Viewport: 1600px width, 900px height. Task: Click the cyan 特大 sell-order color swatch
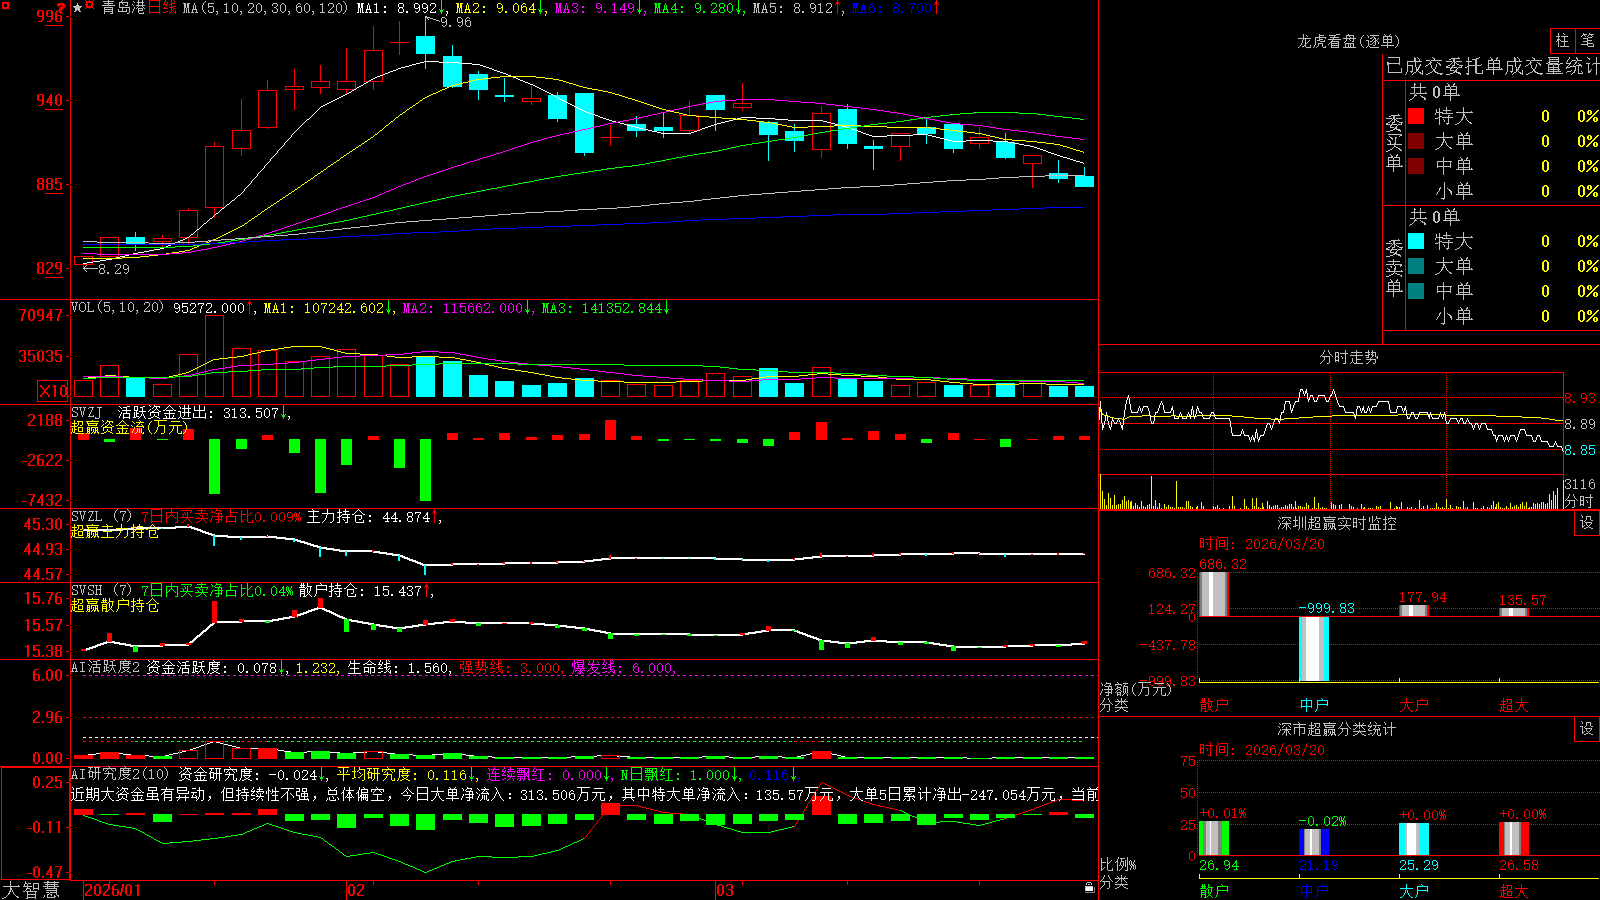(1416, 241)
